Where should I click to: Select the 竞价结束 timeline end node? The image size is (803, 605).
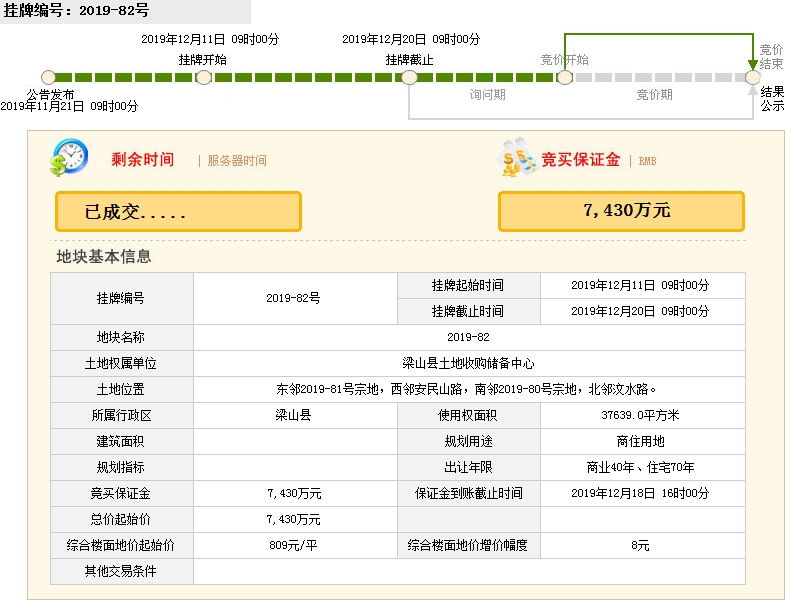pos(753,77)
